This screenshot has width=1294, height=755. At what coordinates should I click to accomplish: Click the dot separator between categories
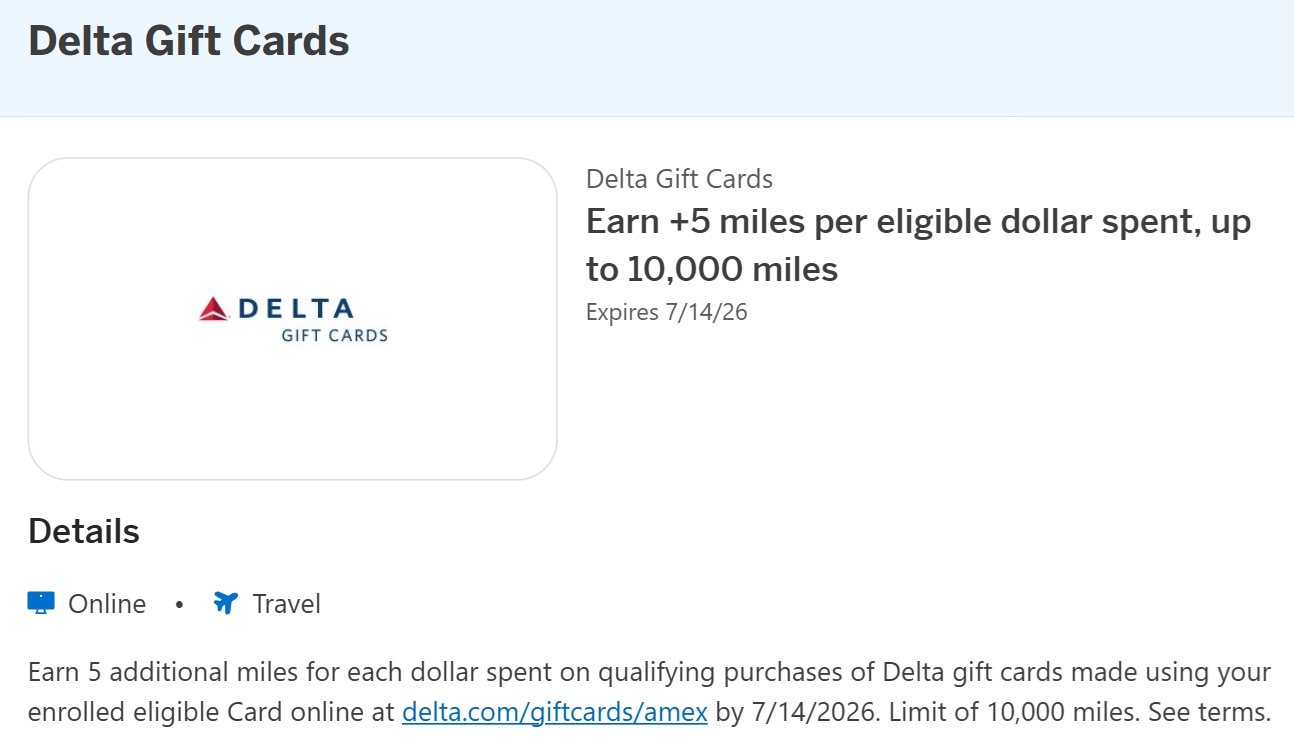(x=180, y=604)
